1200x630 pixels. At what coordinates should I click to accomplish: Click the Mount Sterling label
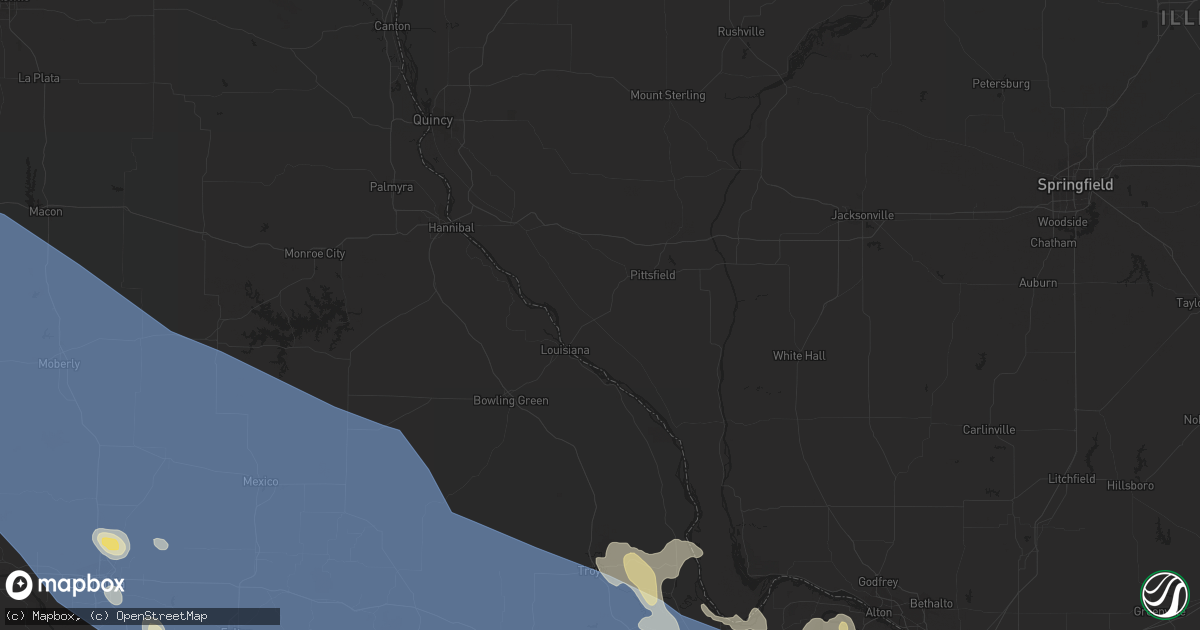click(x=668, y=96)
